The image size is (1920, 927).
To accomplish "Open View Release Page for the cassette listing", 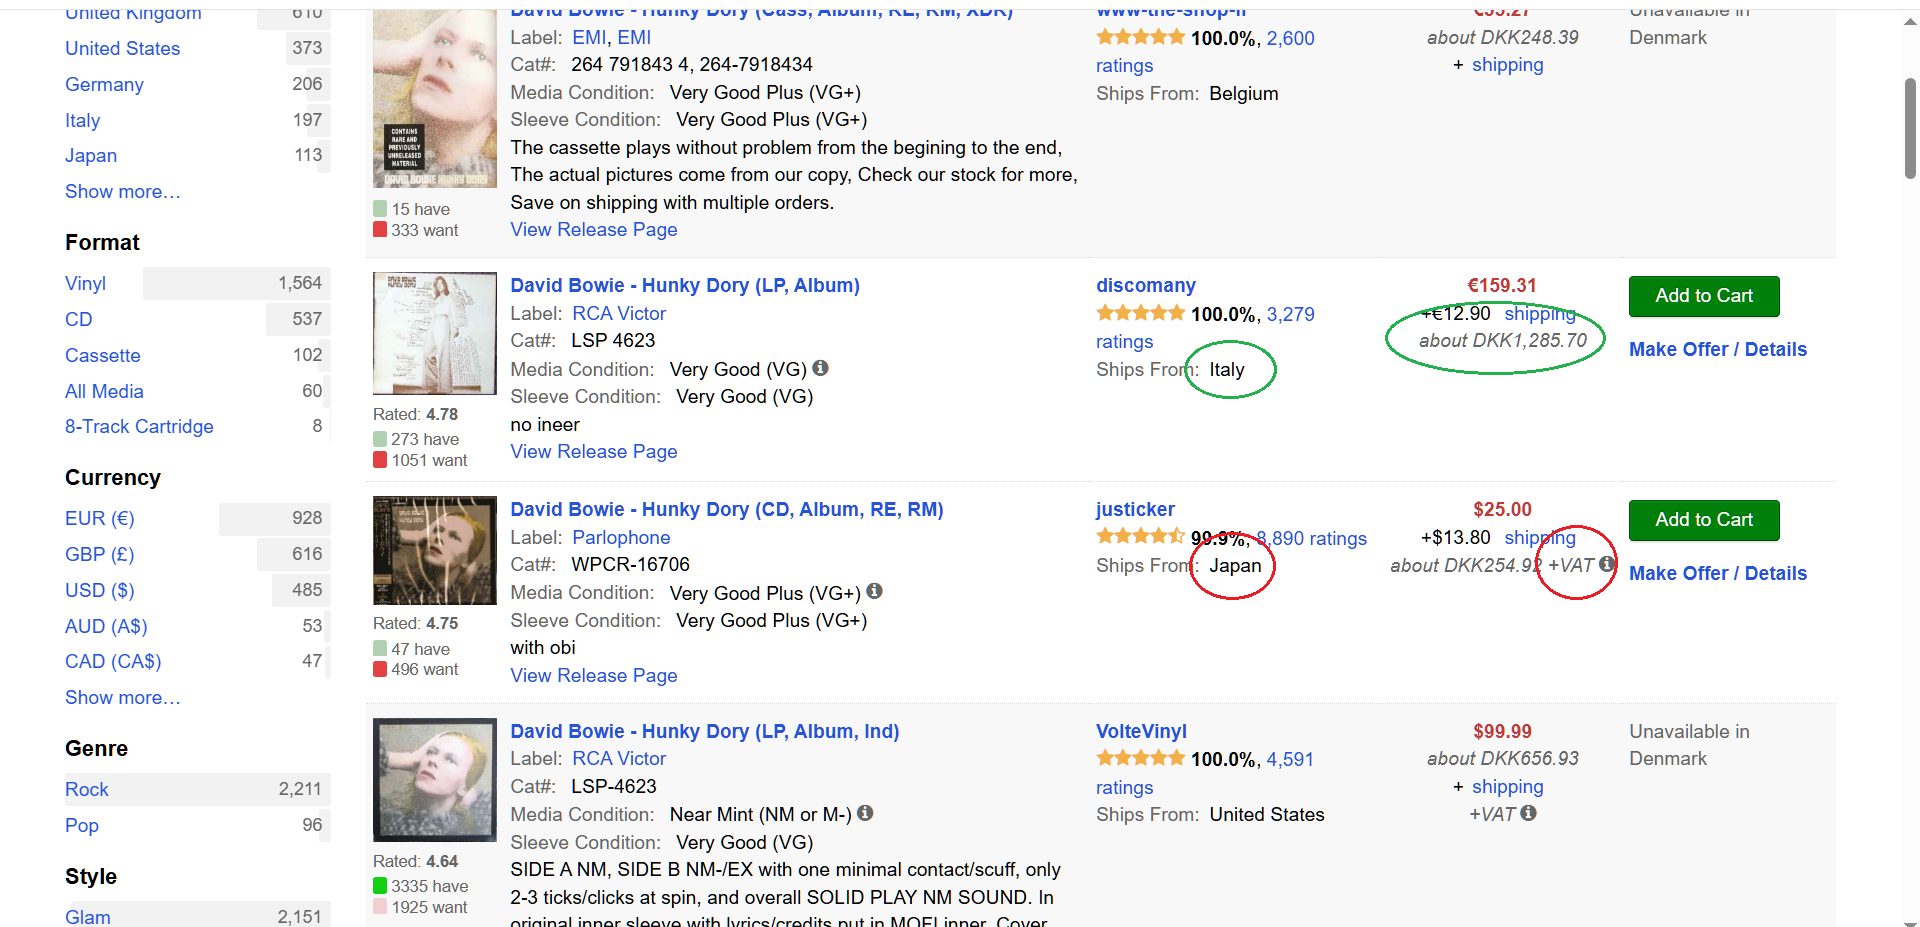I will [x=594, y=229].
